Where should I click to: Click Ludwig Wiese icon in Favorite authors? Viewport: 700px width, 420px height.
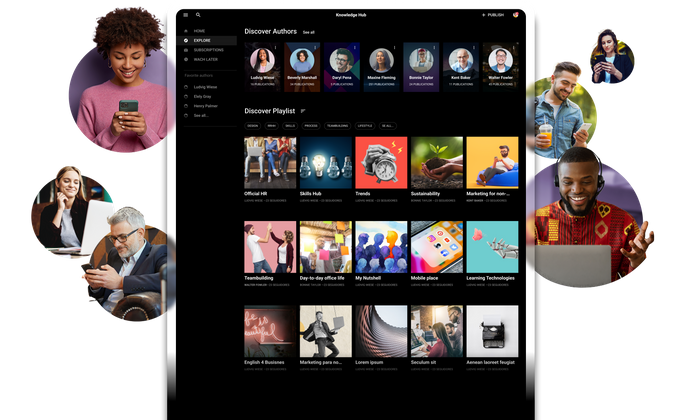[186, 87]
